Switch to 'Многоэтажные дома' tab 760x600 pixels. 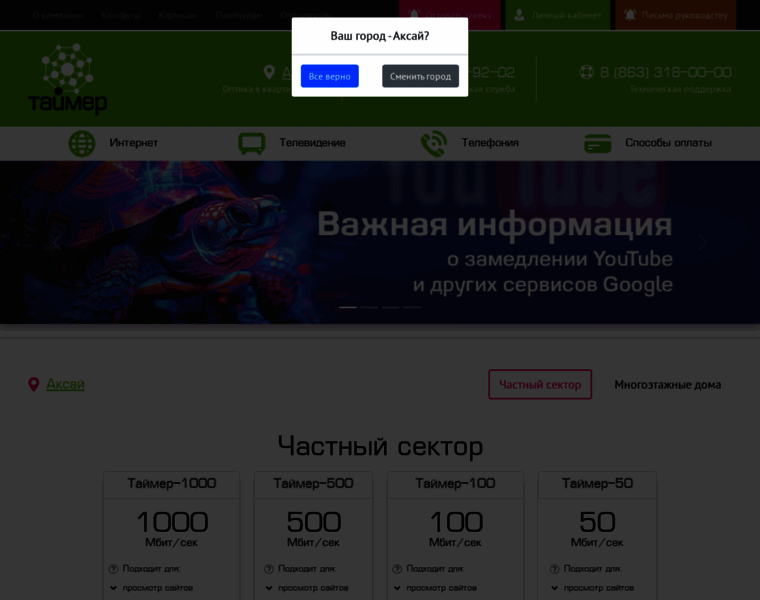pos(667,384)
